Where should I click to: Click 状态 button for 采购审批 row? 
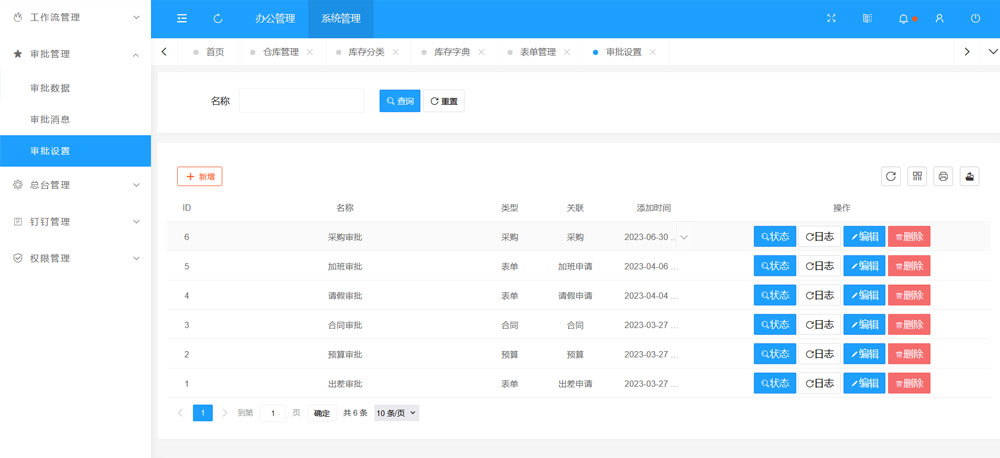(775, 237)
